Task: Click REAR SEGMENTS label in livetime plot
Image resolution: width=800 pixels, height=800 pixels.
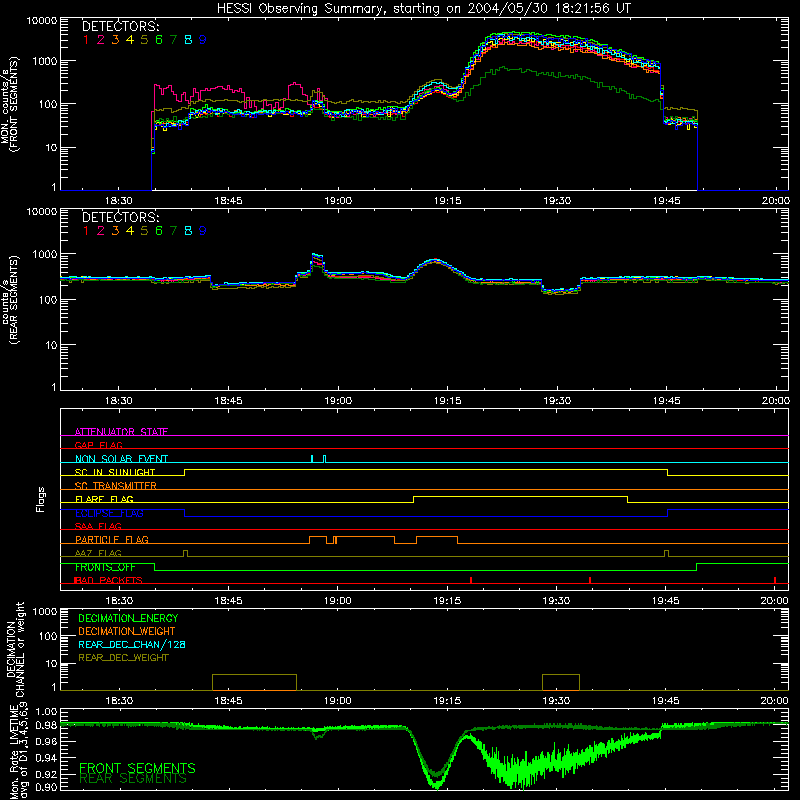Action: pyautogui.click(x=133, y=779)
